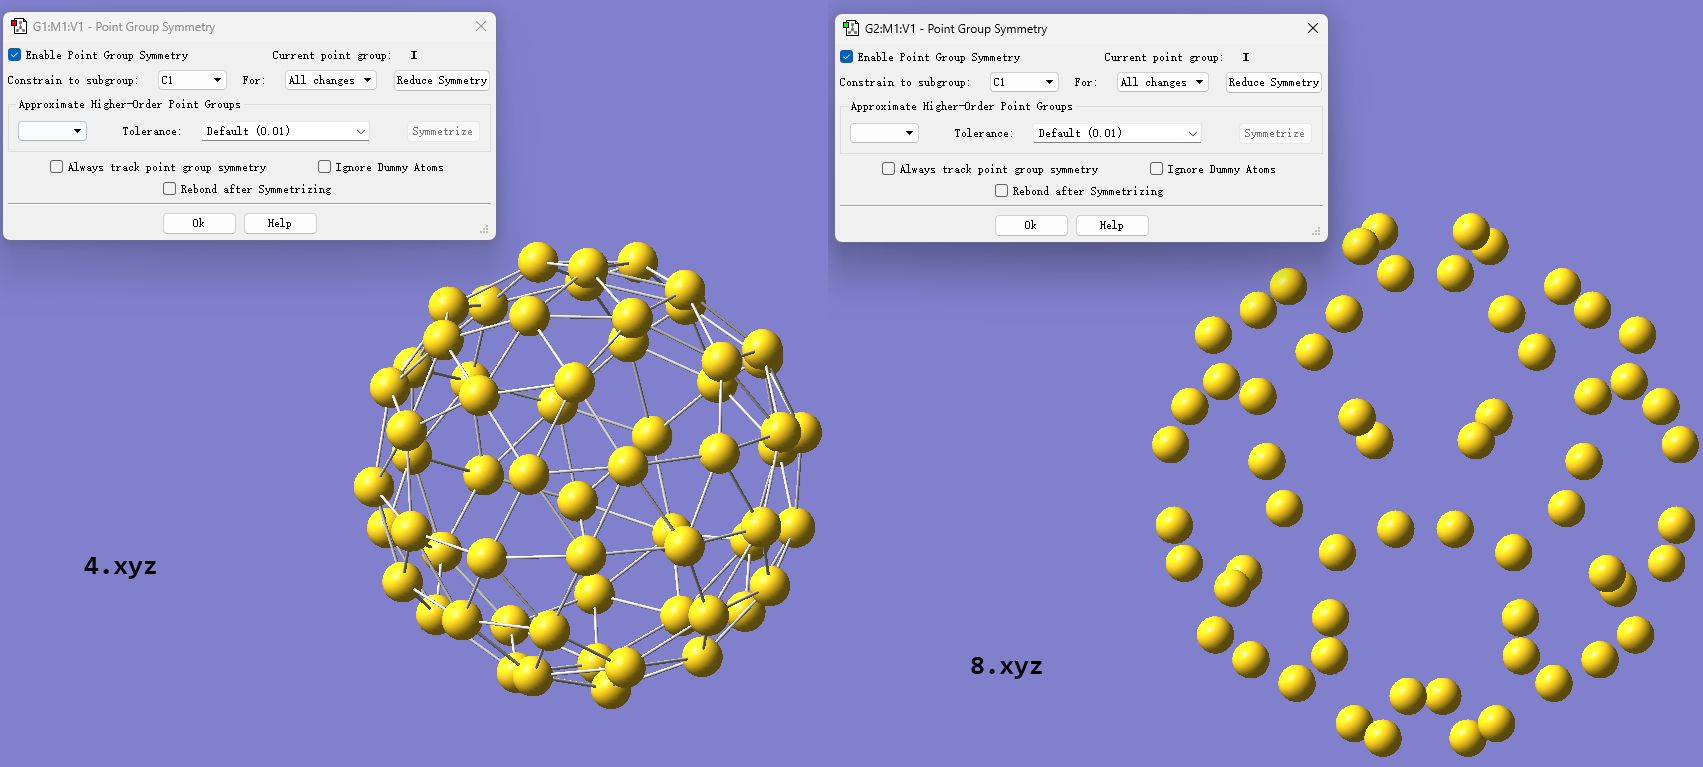This screenshot has width=1703, height=767.
Task: Open Help from the G2 dialog
Action: (1111, 225)
